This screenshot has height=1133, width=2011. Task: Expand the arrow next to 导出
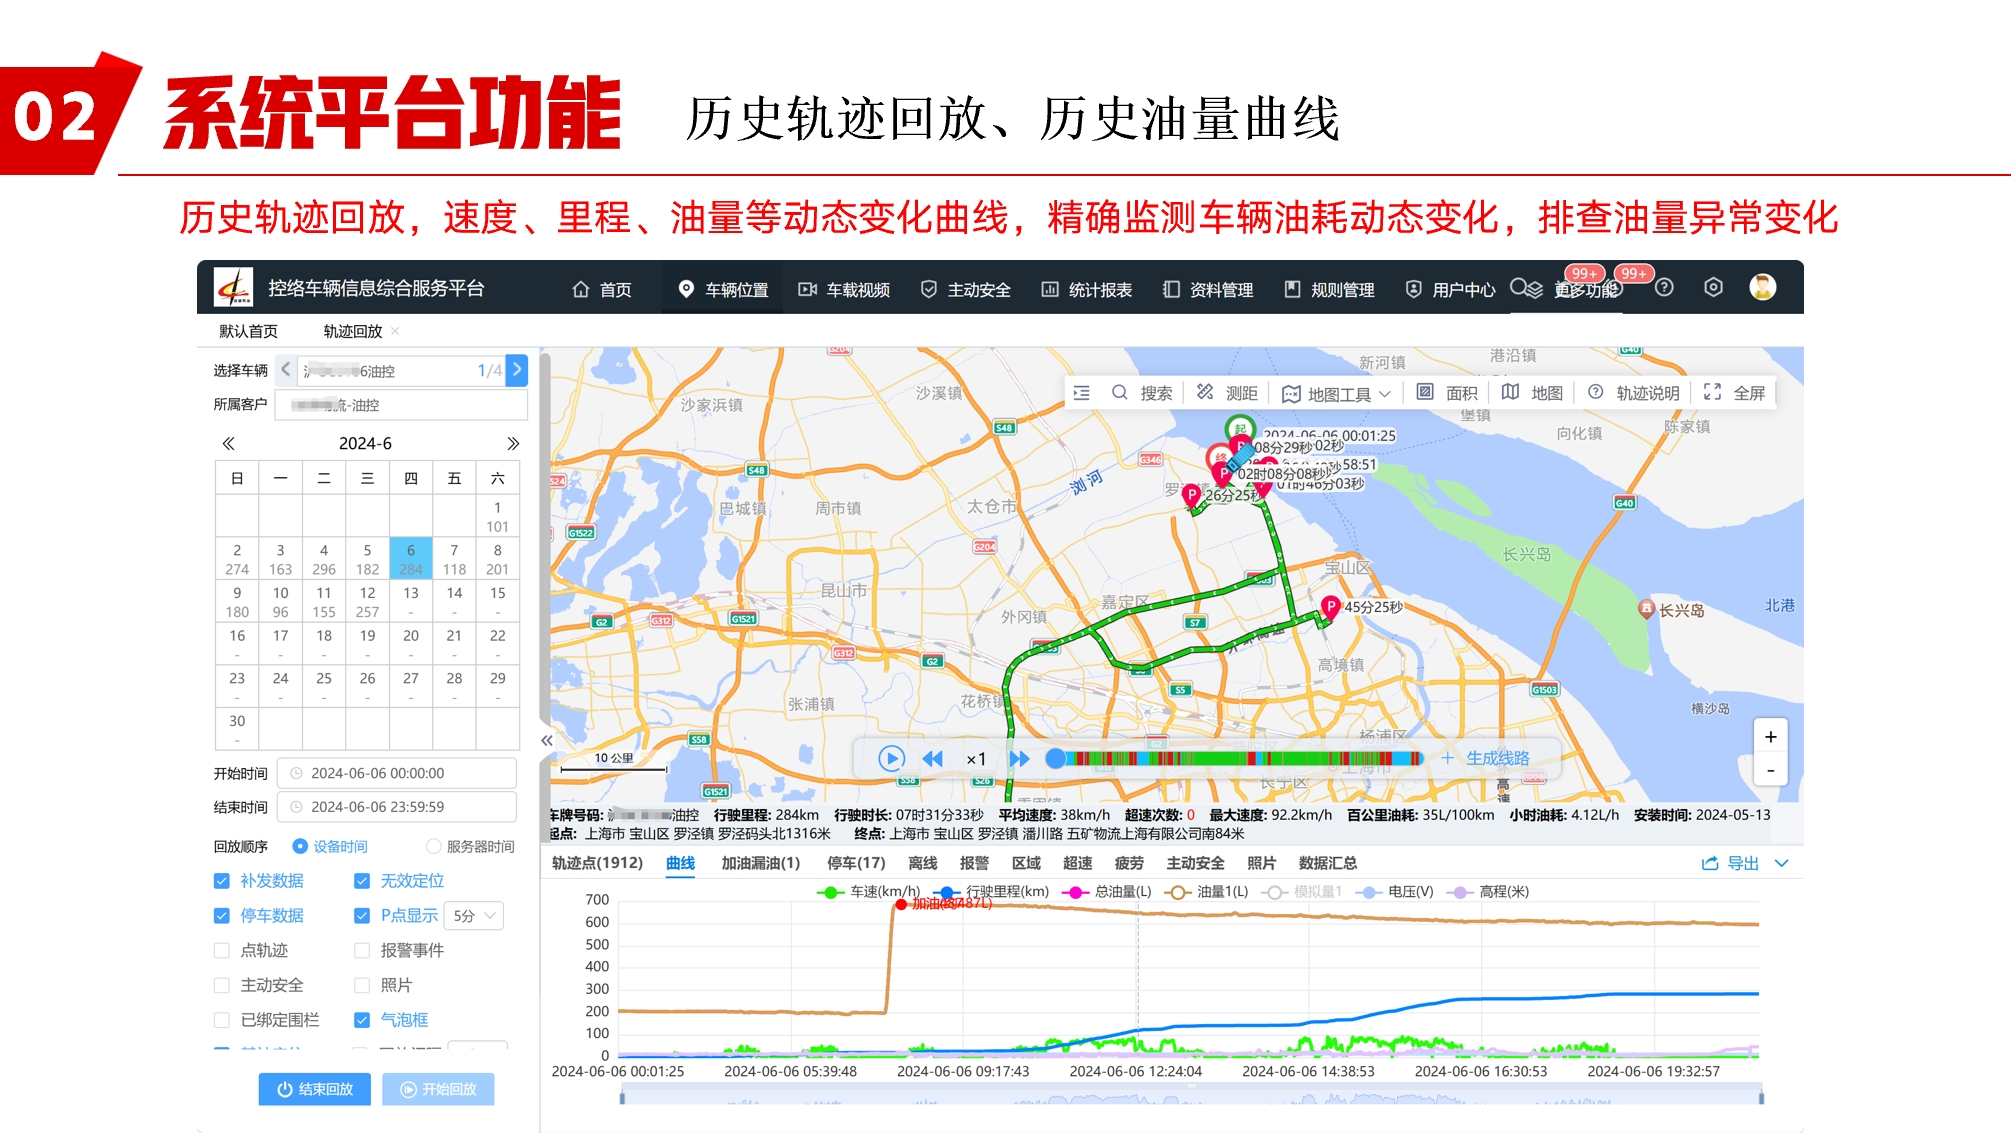pyautogui.click(x=1782, y=863)
